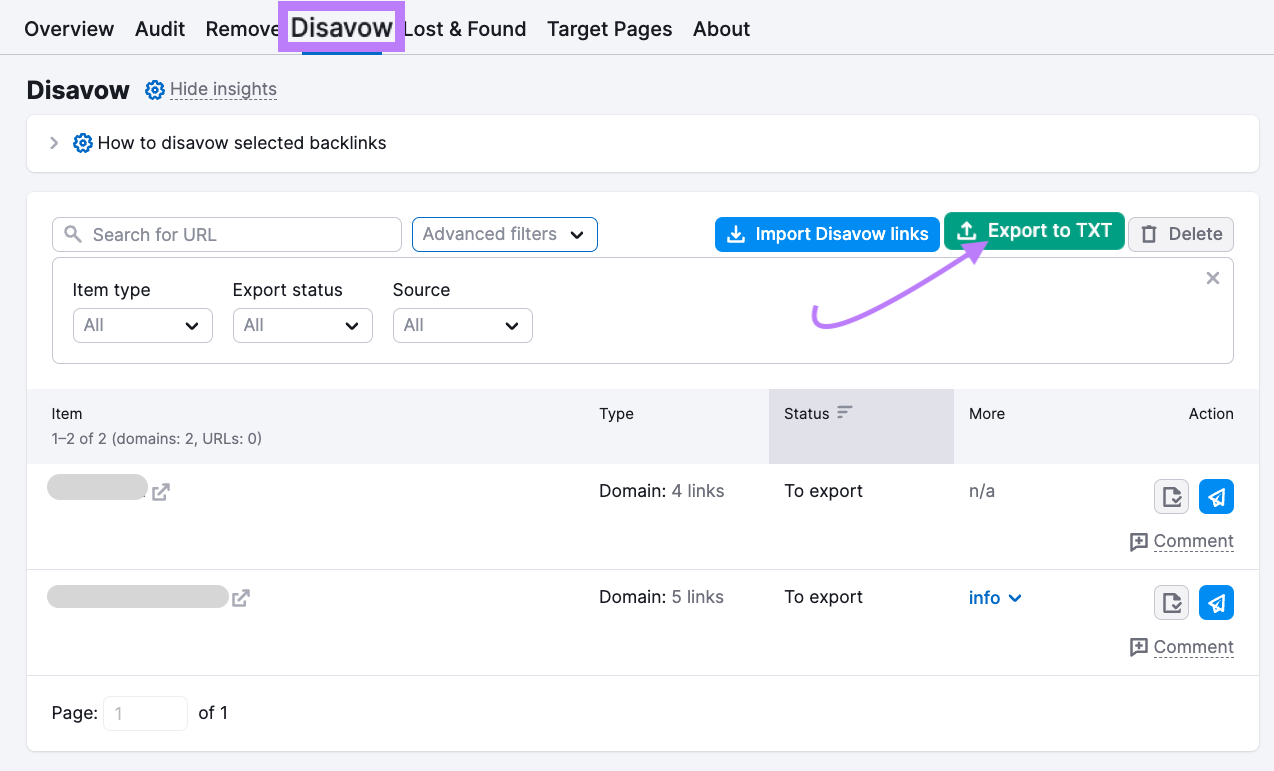Expand the Source filter dropdown
This screenshot has height=771, width=1274.
[x=462, y=325]
